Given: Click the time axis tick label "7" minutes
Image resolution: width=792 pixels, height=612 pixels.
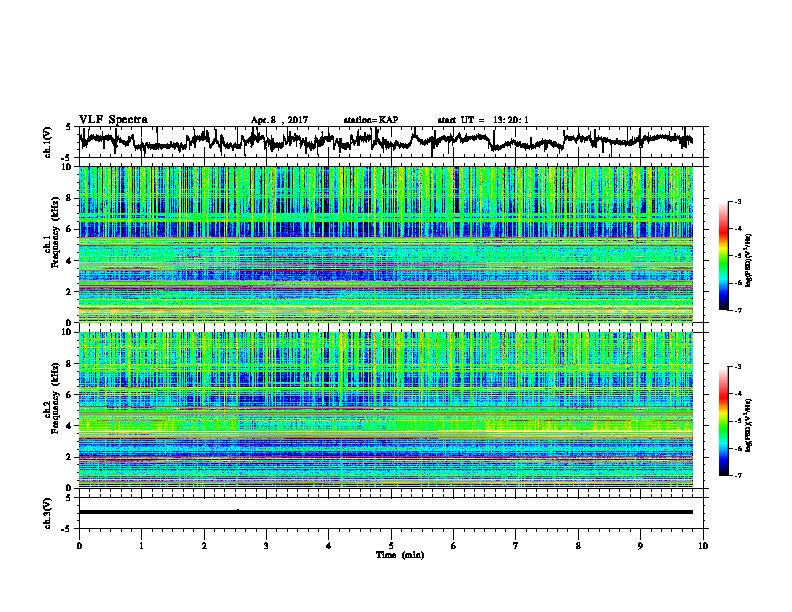Looking at the screenshot, I should (x=516, y=545).
